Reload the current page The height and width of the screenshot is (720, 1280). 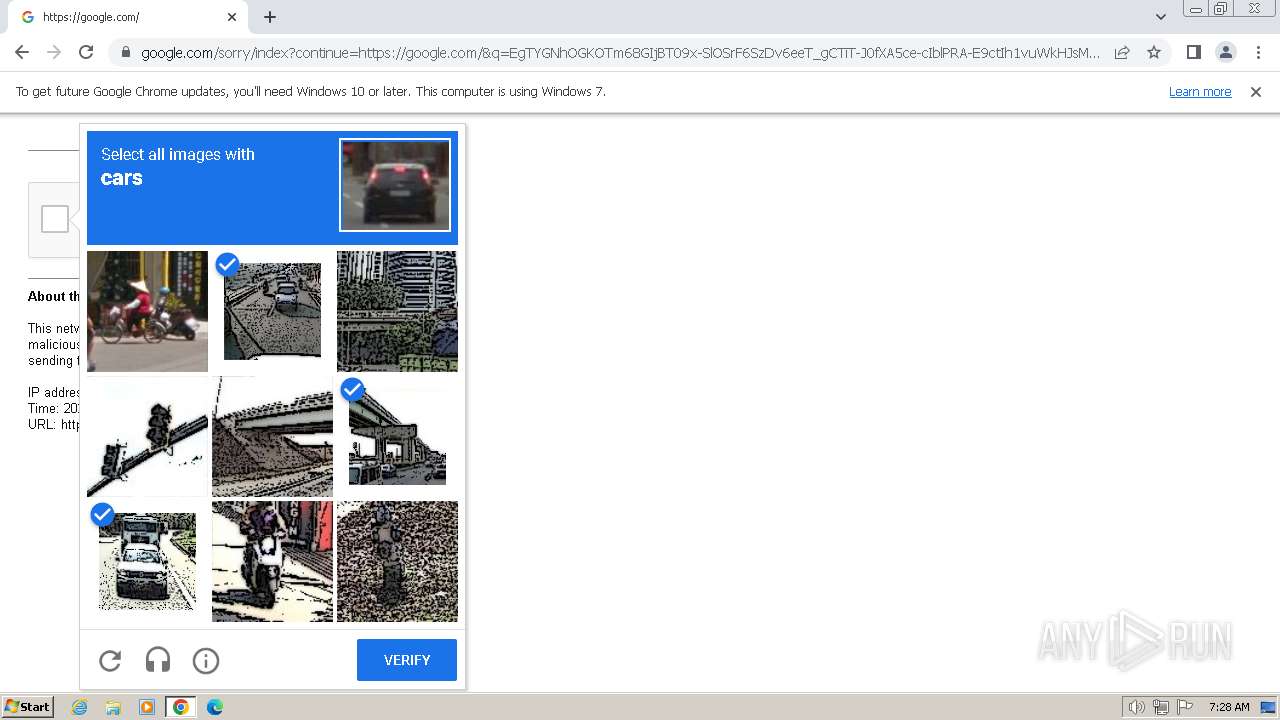click(86, 52)
